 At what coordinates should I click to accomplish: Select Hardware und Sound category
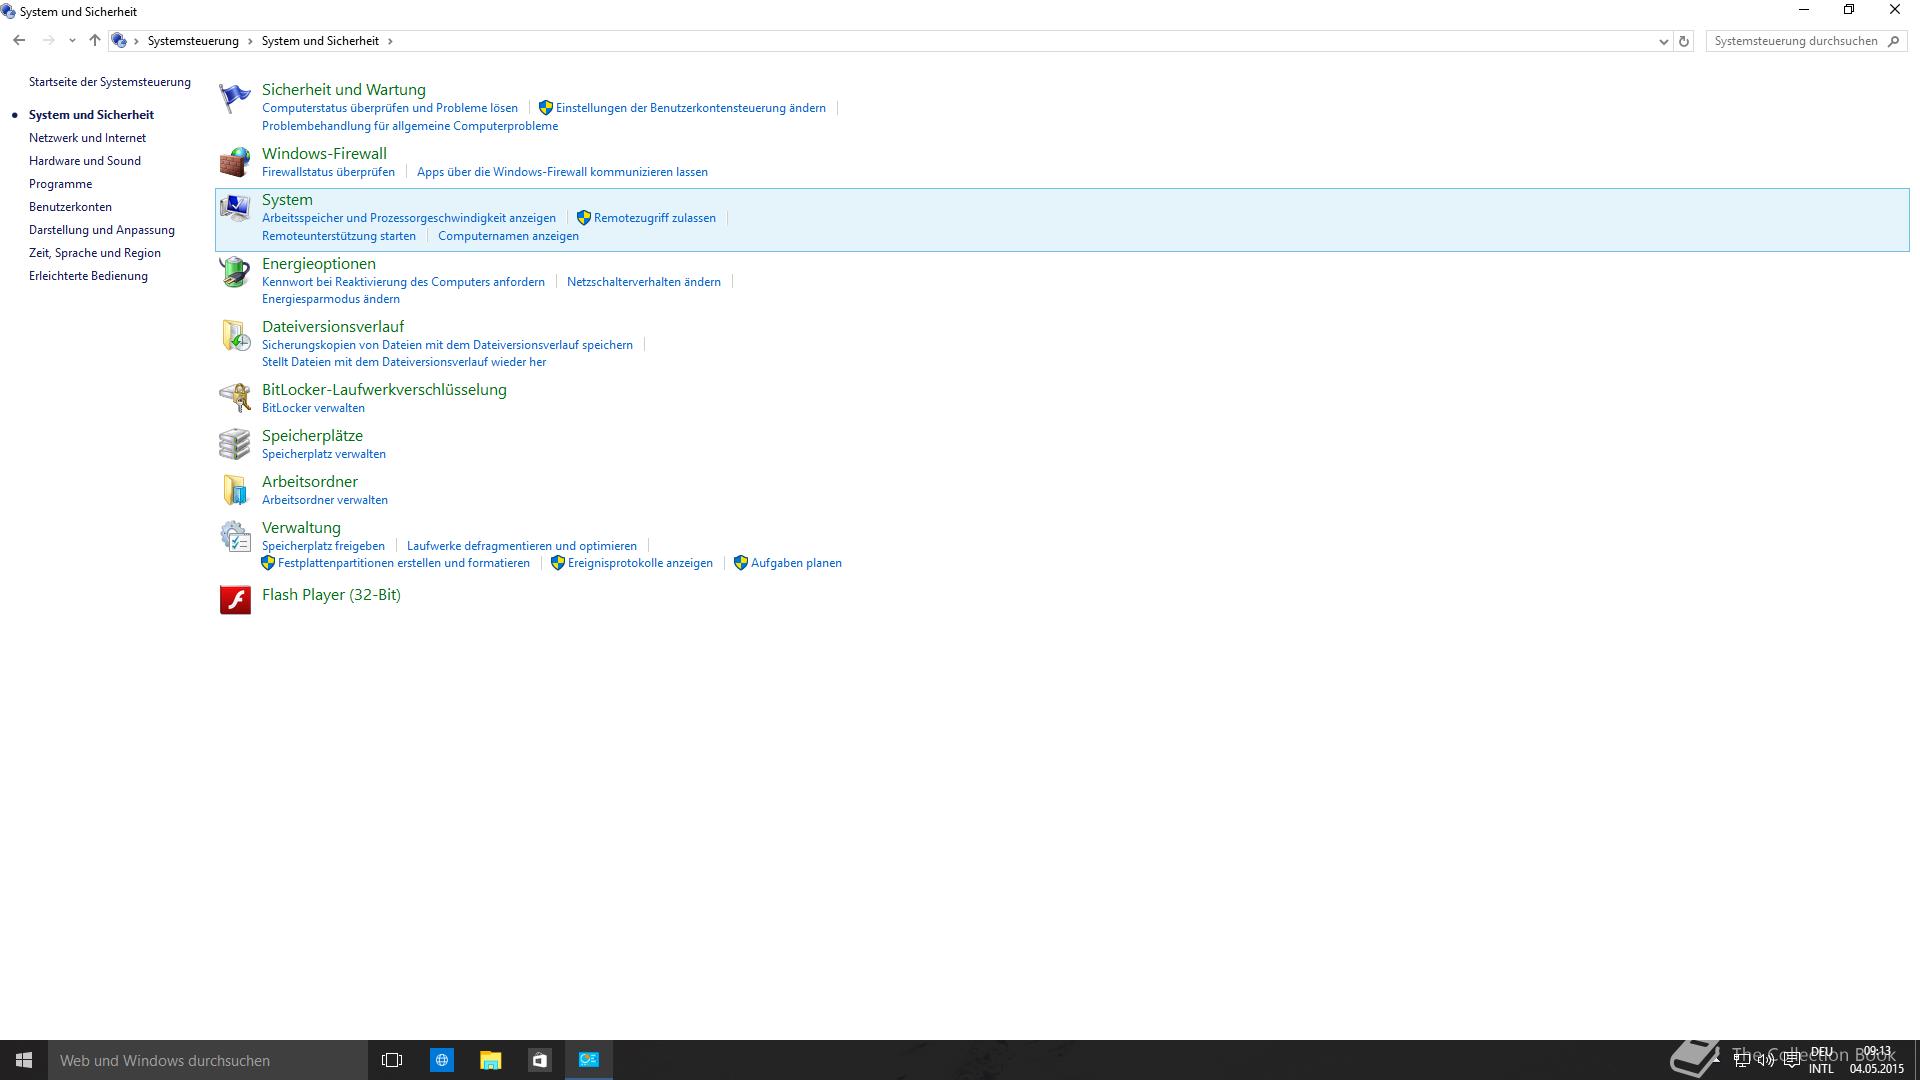tap(85, 161)
